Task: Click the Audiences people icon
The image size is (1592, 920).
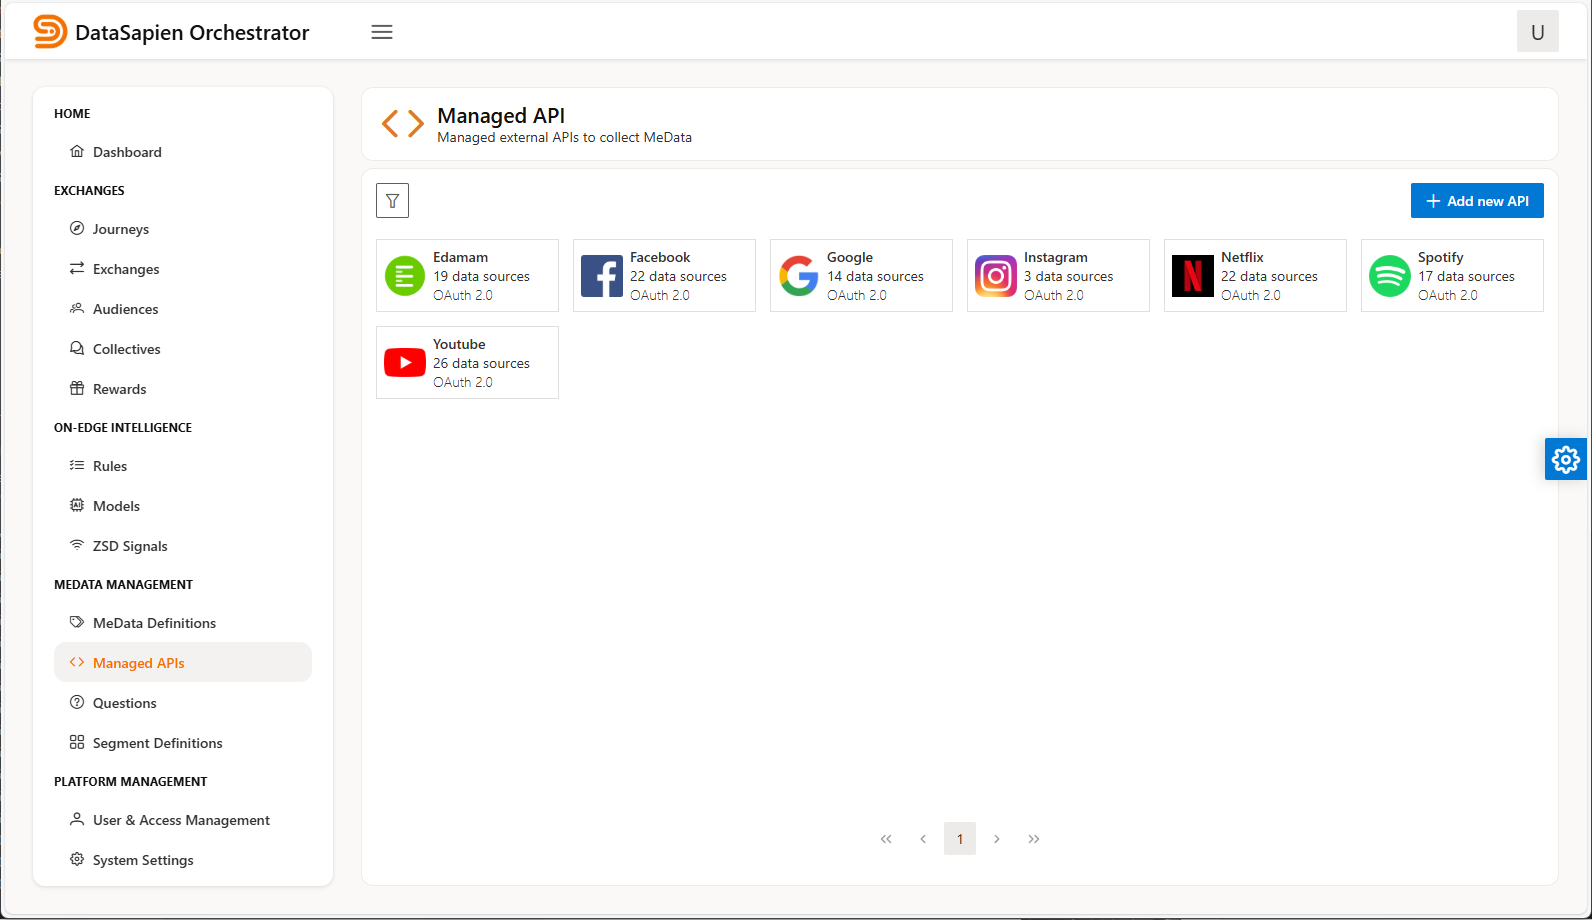Action: click(x=77, y=308)
